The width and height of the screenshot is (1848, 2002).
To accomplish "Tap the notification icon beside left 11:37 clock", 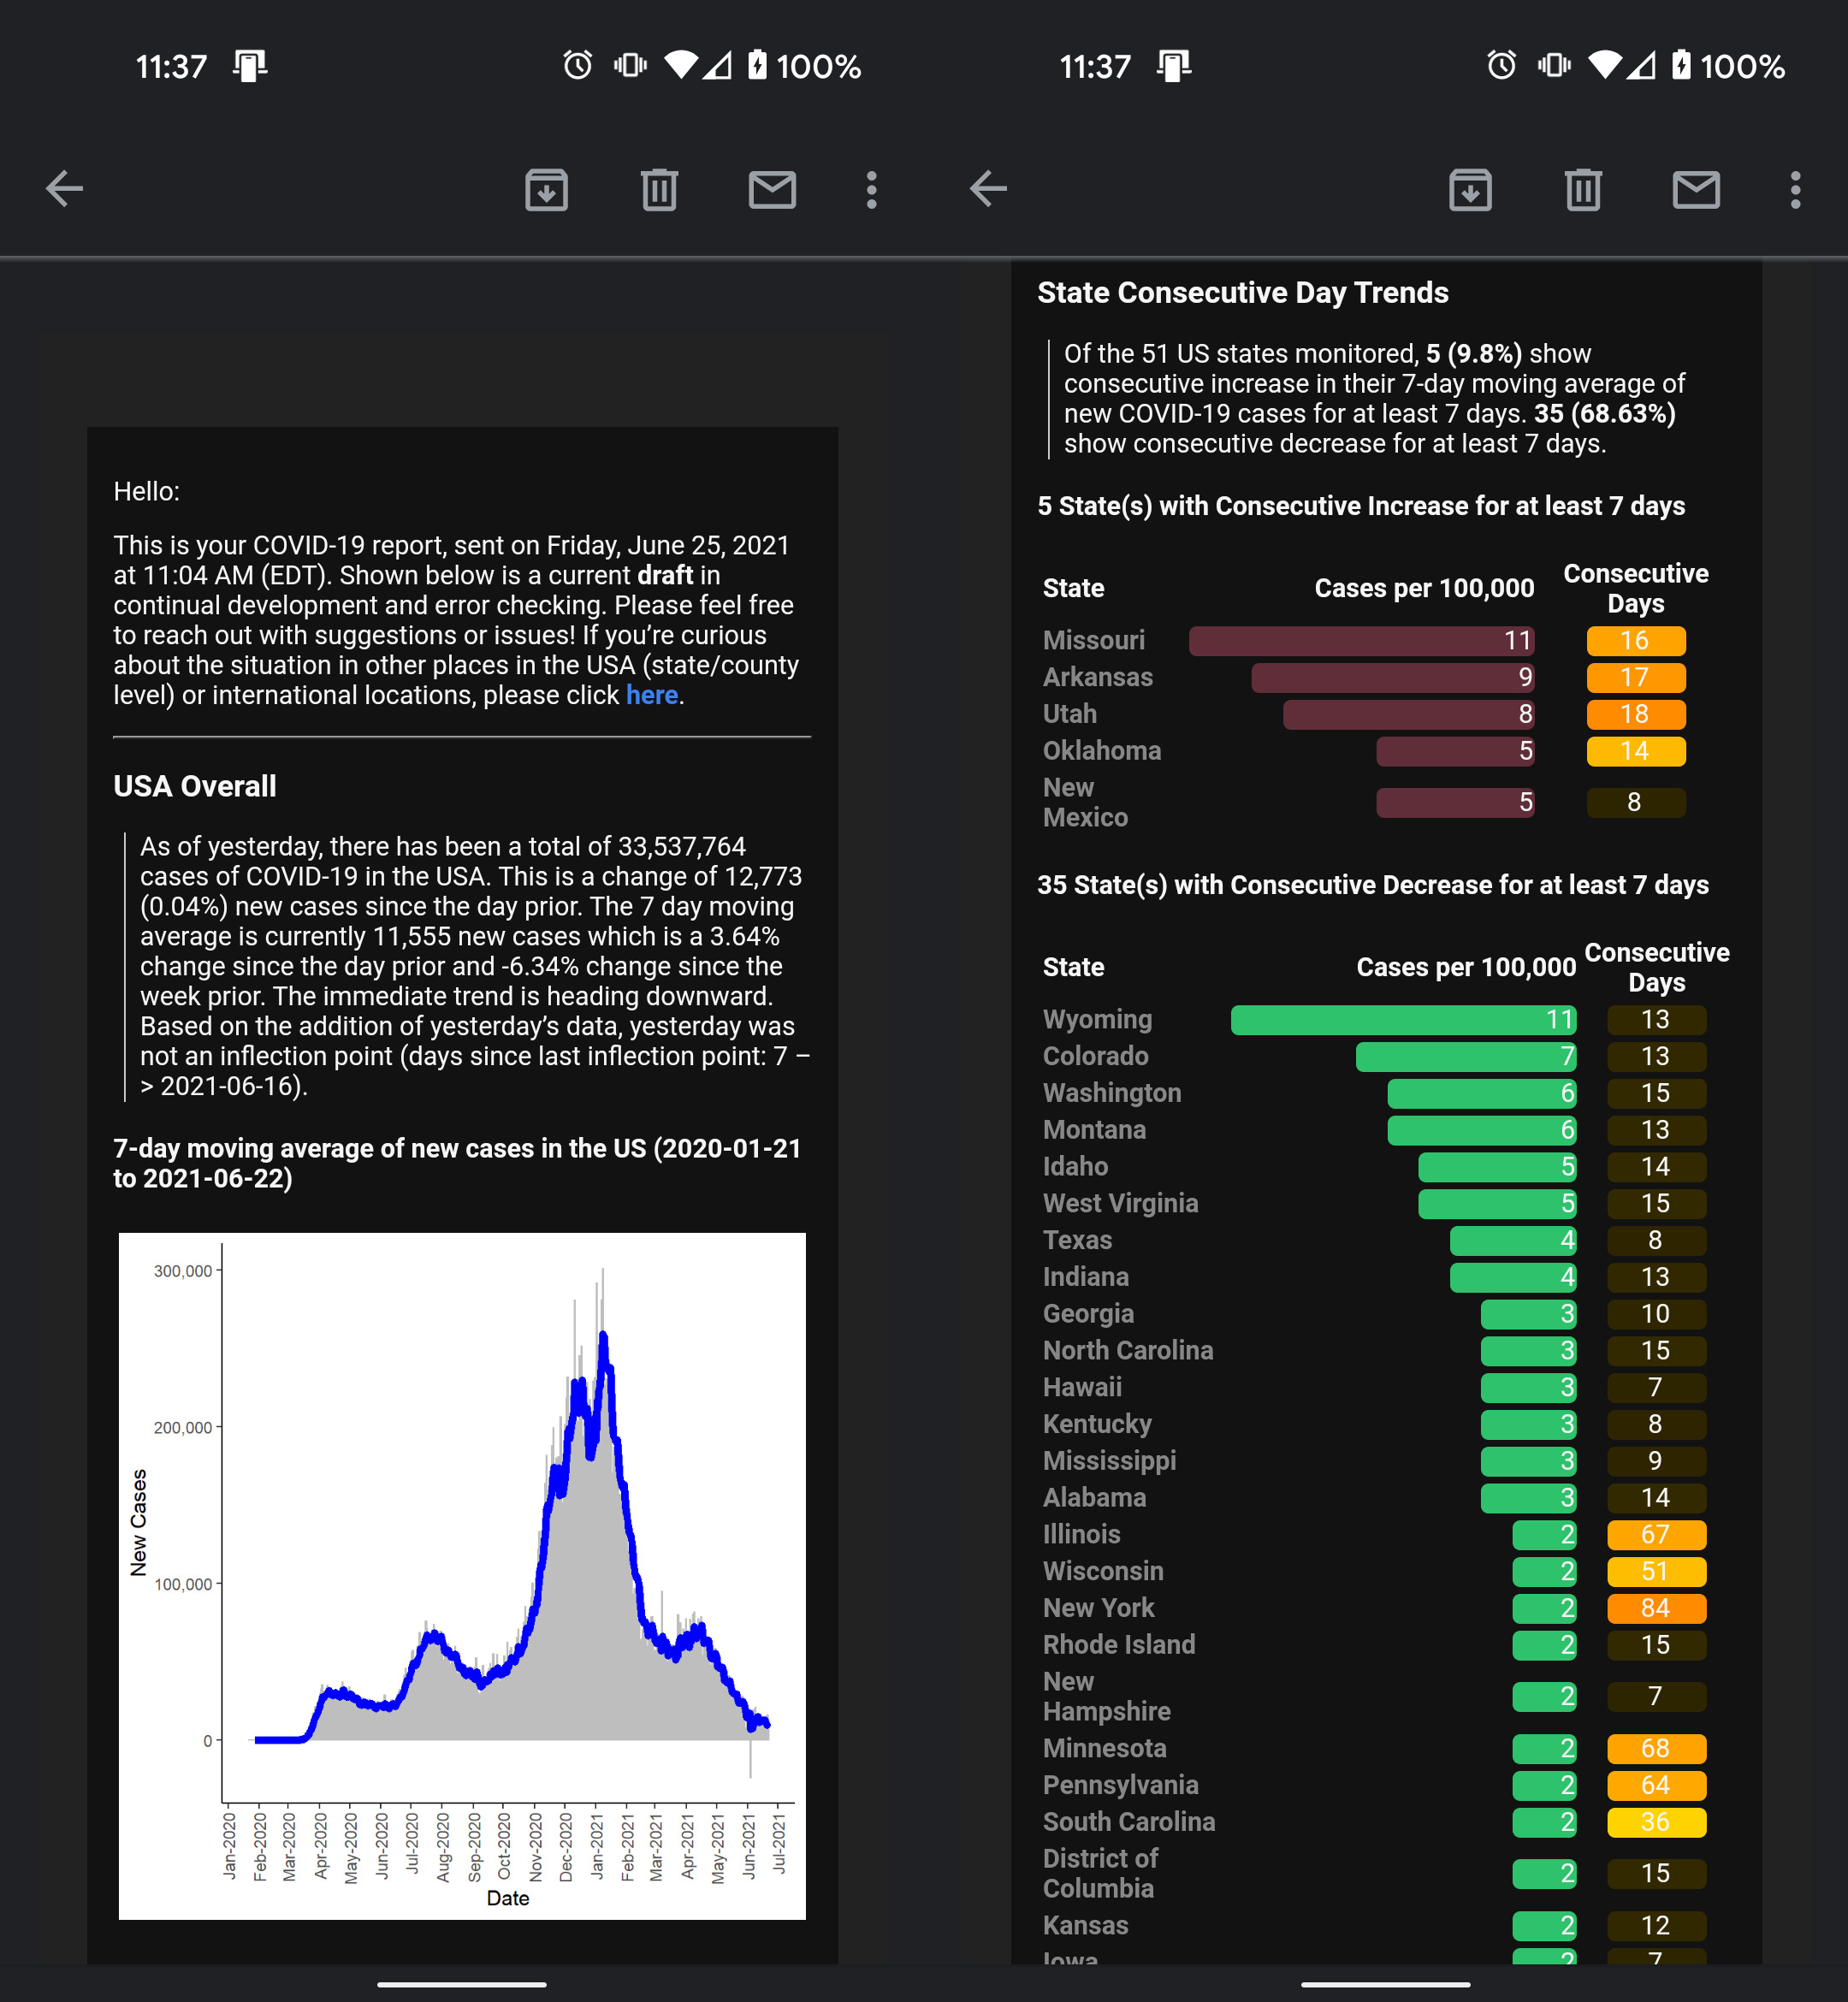I will coord(250,66).
